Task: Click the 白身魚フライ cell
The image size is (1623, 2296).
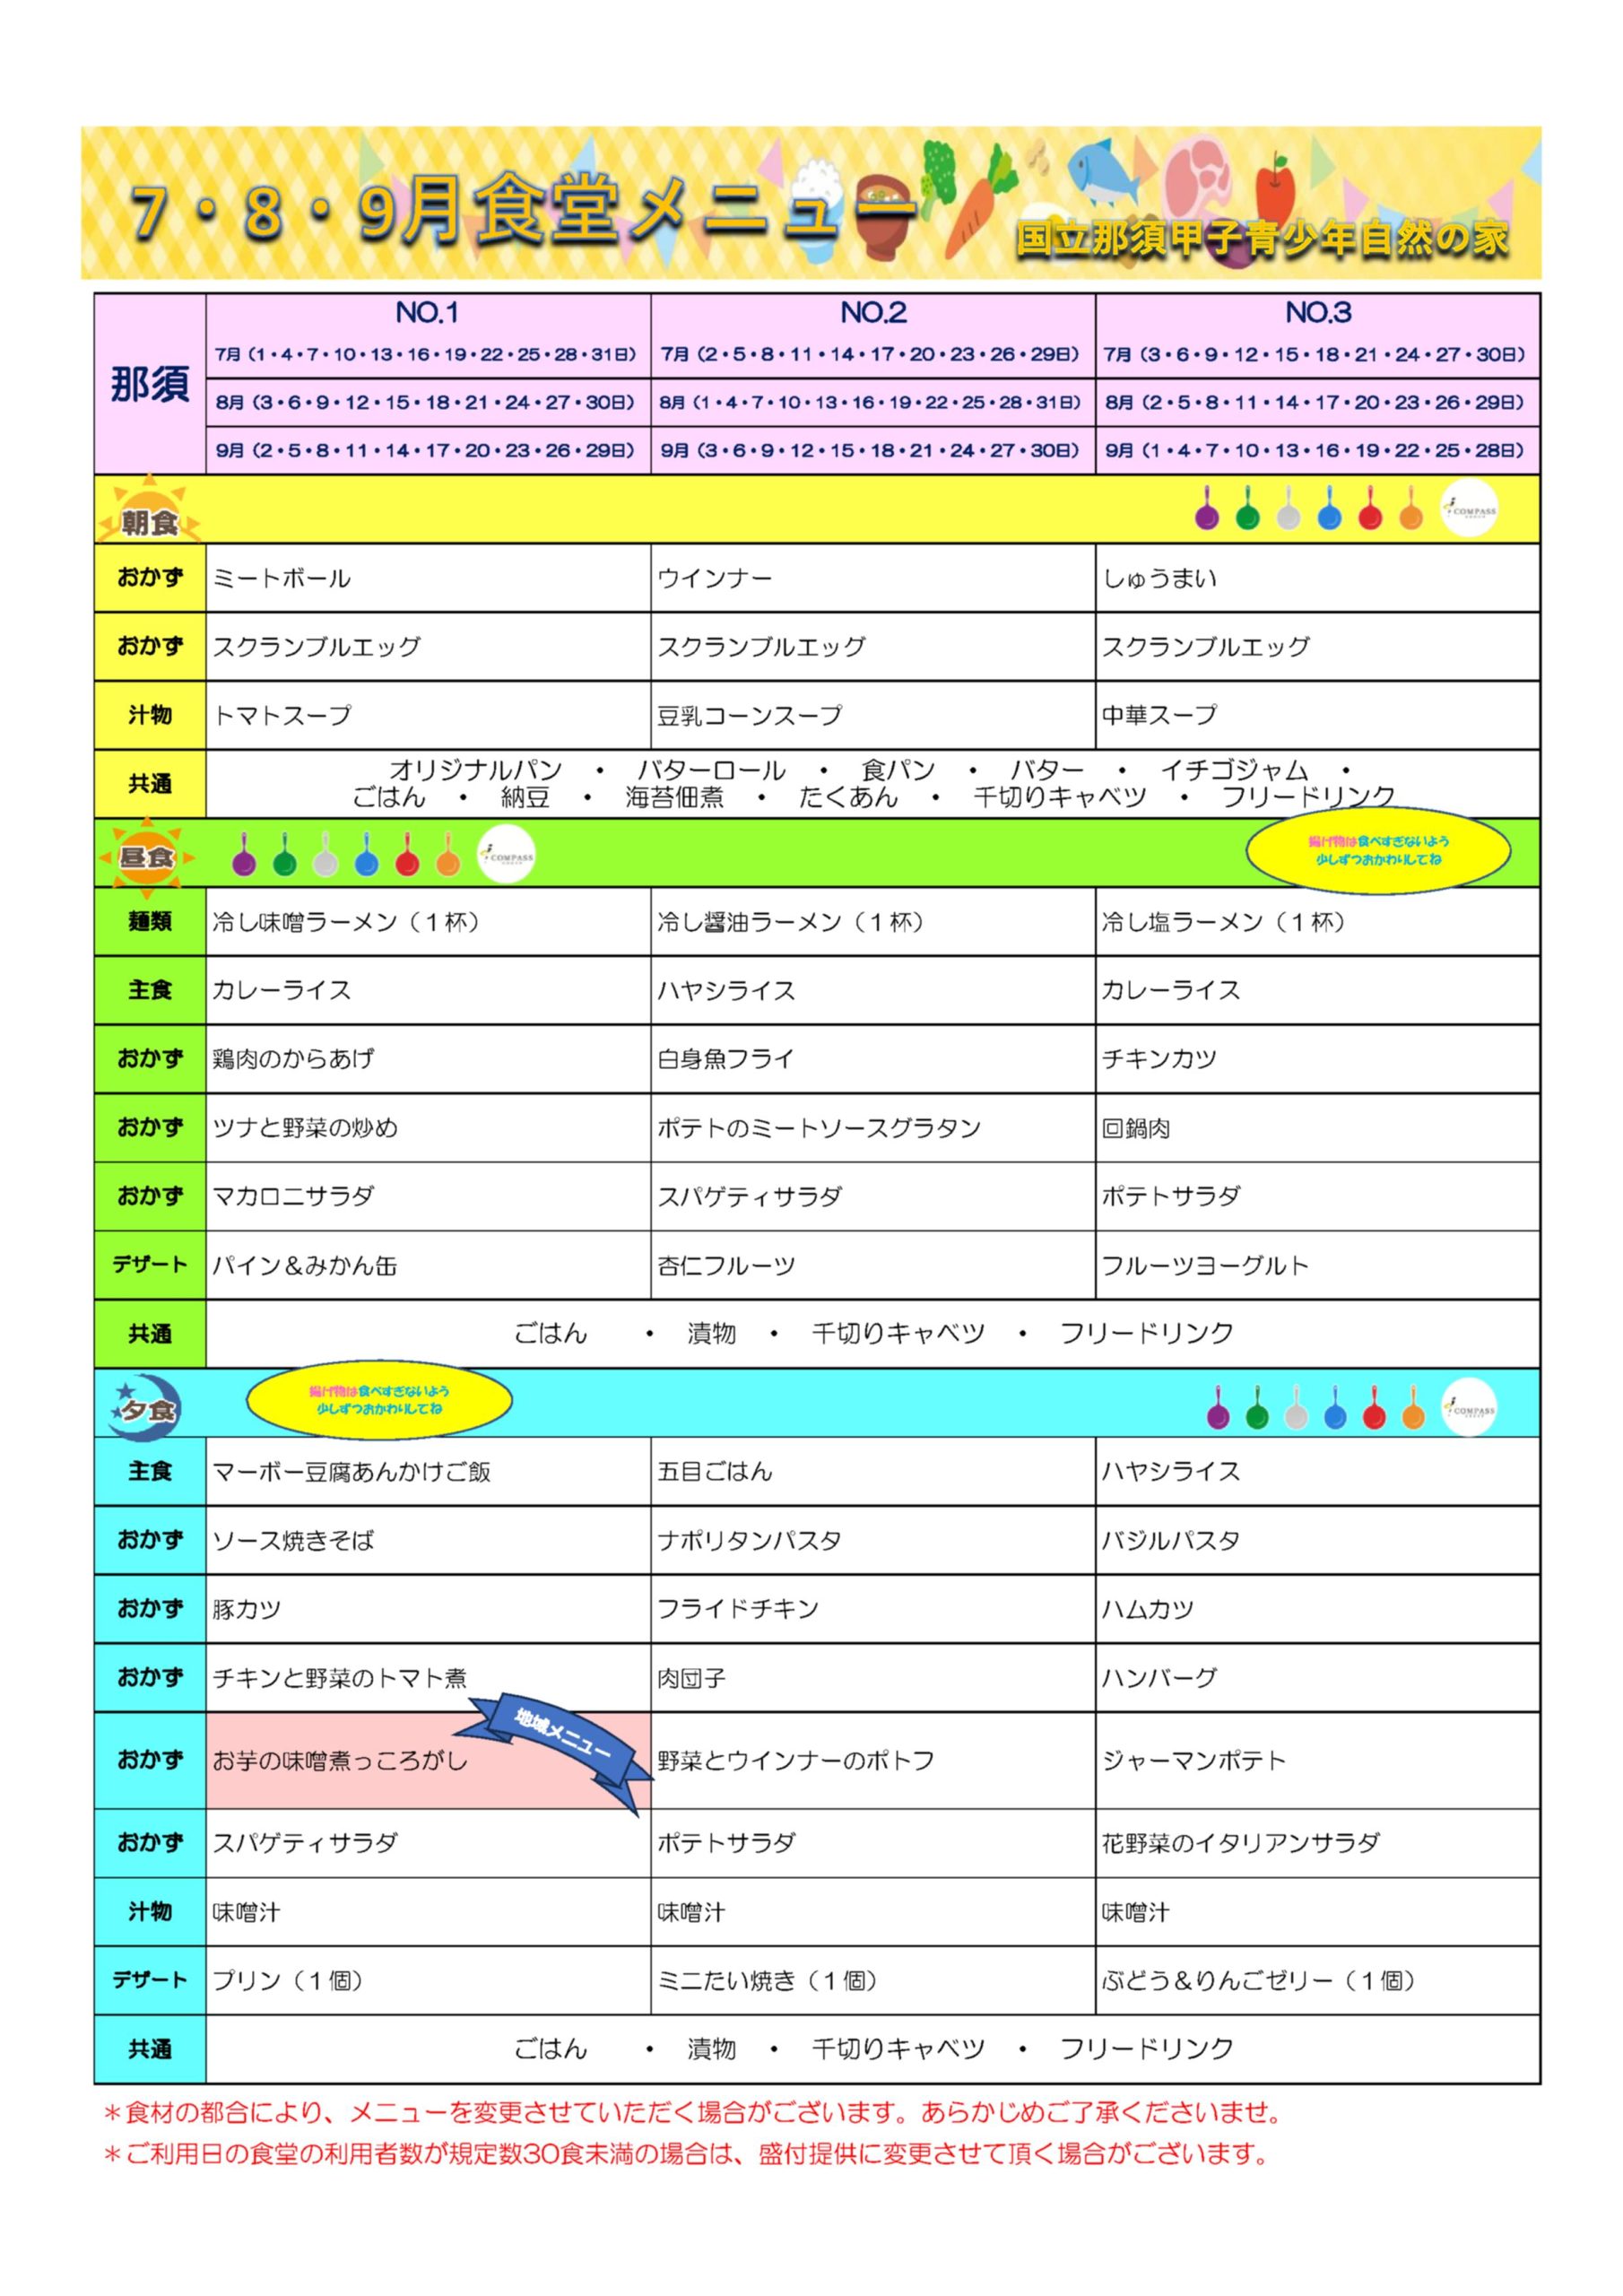Action: (873, 1059)
